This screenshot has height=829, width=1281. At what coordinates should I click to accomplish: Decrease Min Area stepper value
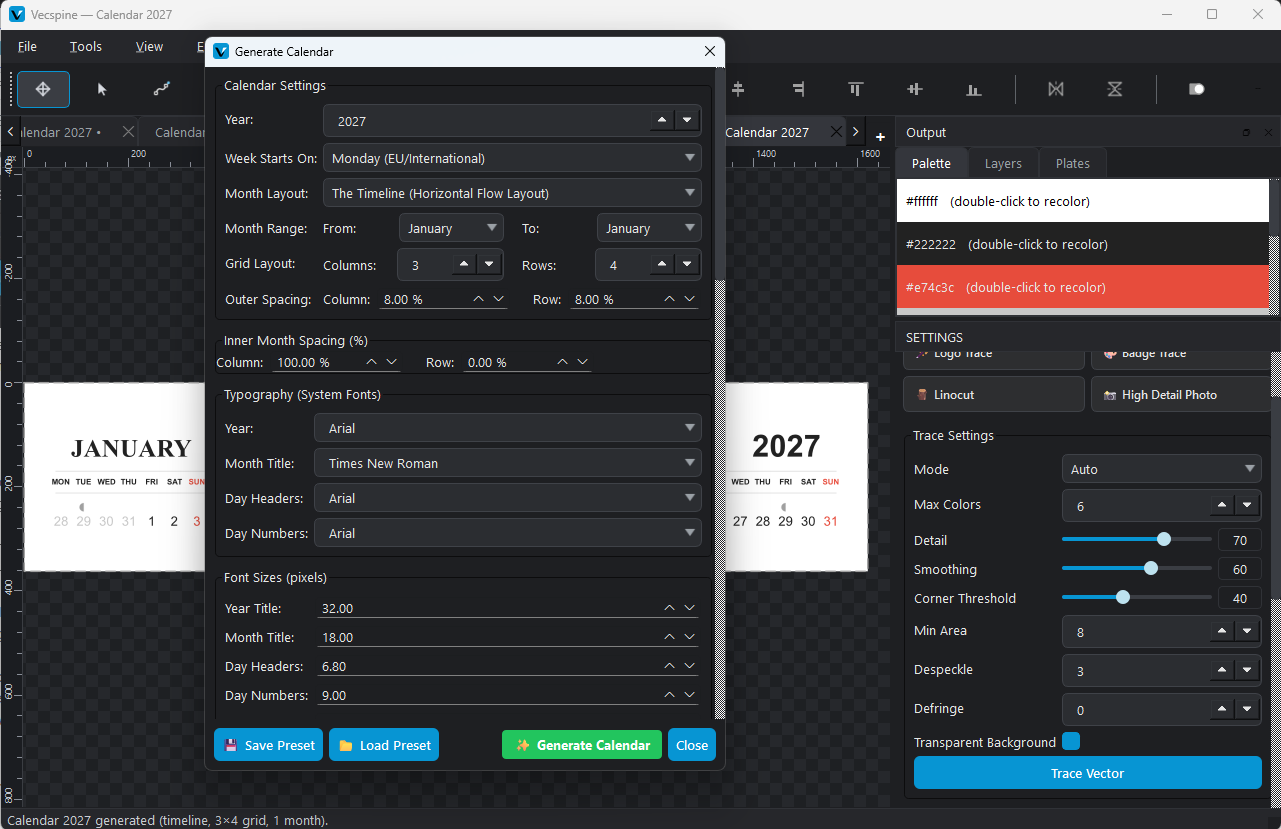click(x=1246, y=631)
